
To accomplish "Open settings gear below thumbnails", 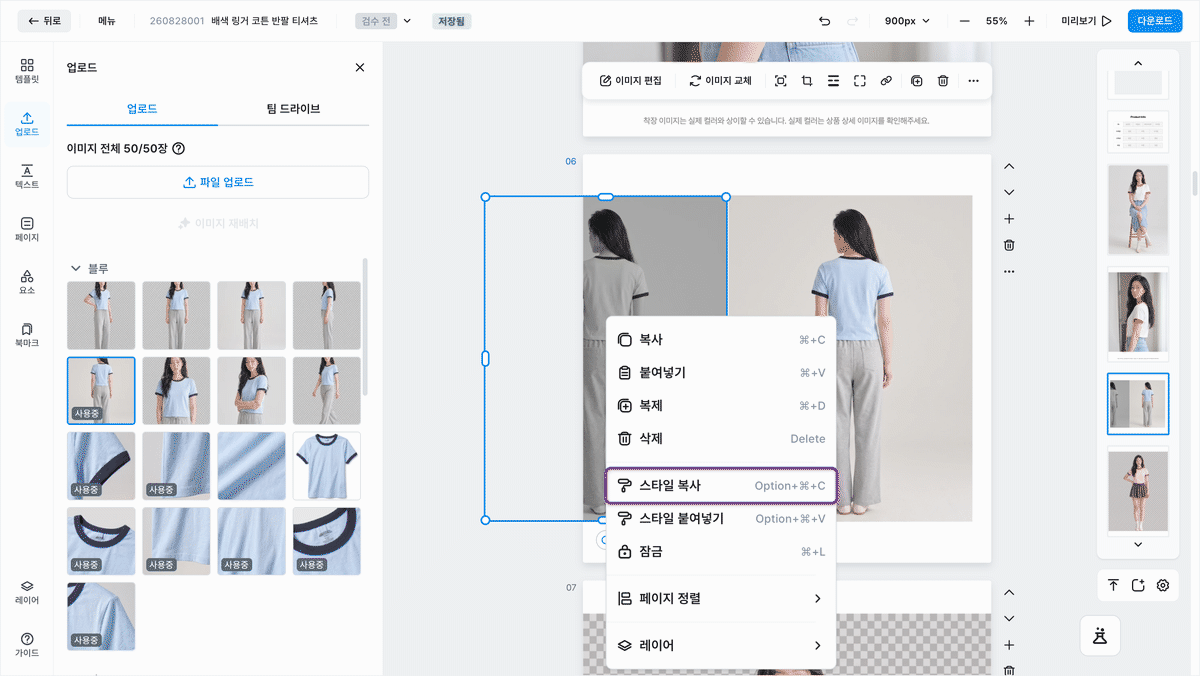I will tap(1163, 585).
